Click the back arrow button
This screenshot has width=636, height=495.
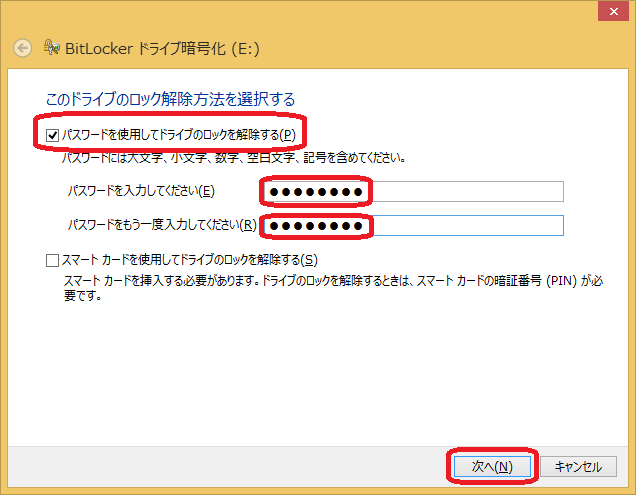tap(22, 49)
